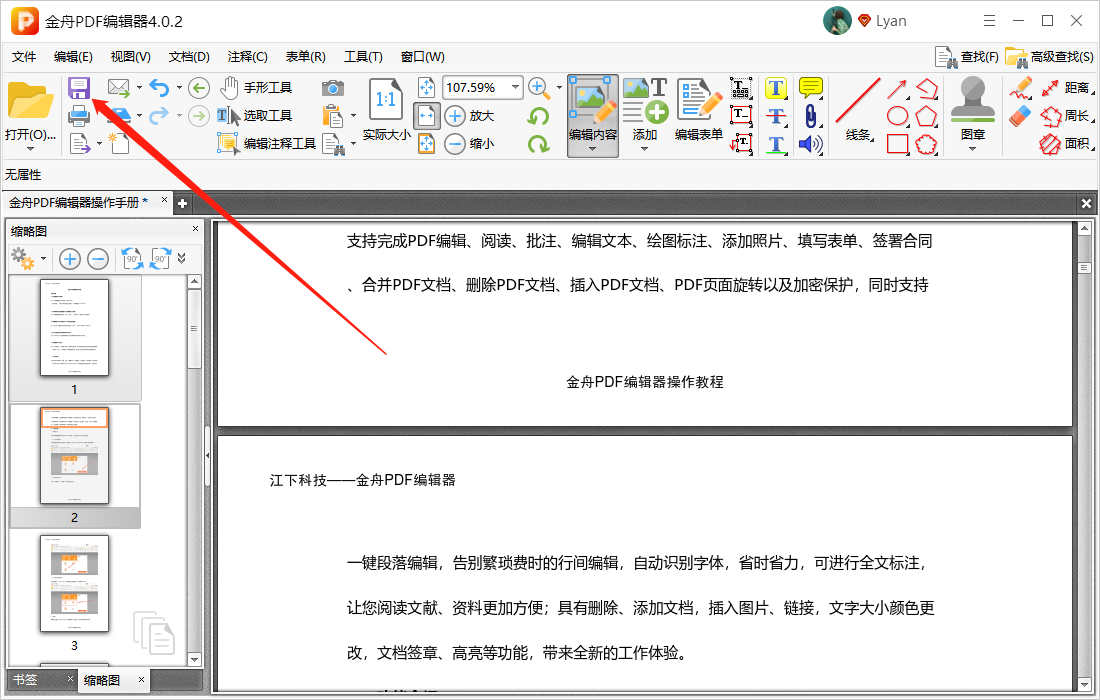Expand the 添加 add dropdown arrow
This screenshot has height=700, width=1100.
coord(644,149)
